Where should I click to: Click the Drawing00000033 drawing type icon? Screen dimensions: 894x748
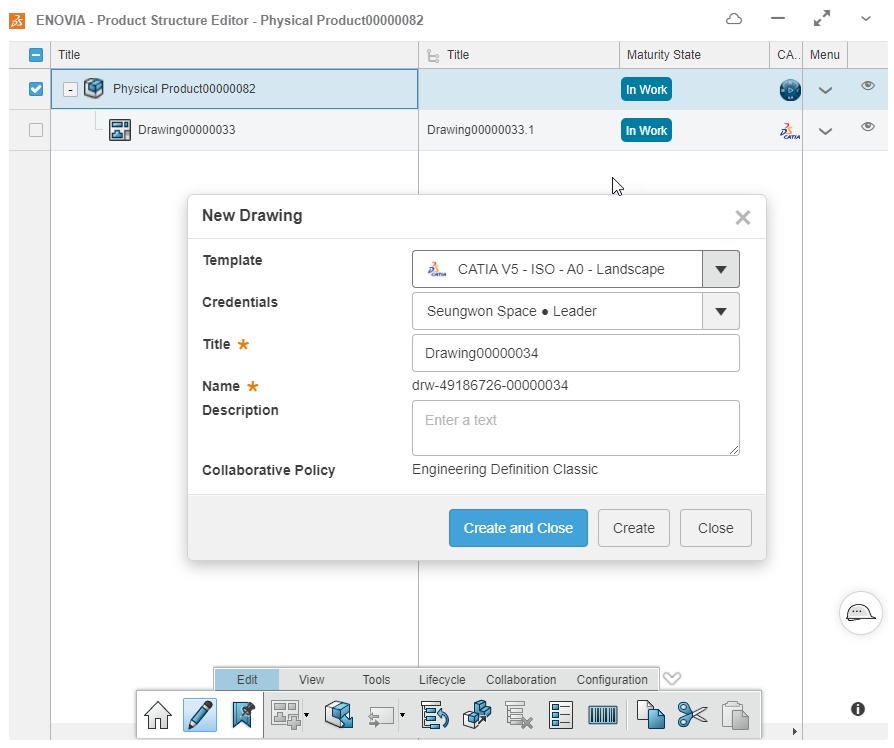point(120,130)
